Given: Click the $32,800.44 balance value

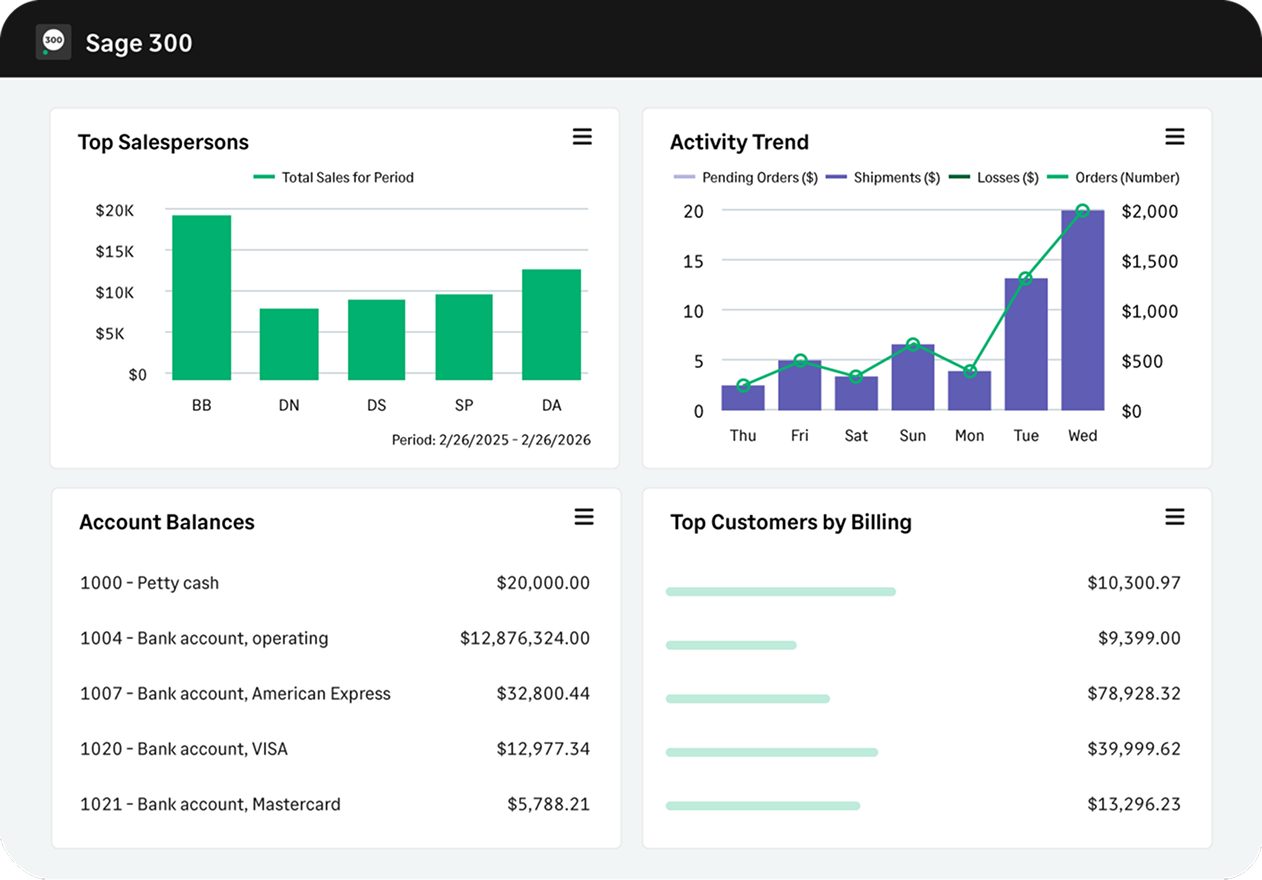Looking at the screenshot, I should [x=543, y=693].
